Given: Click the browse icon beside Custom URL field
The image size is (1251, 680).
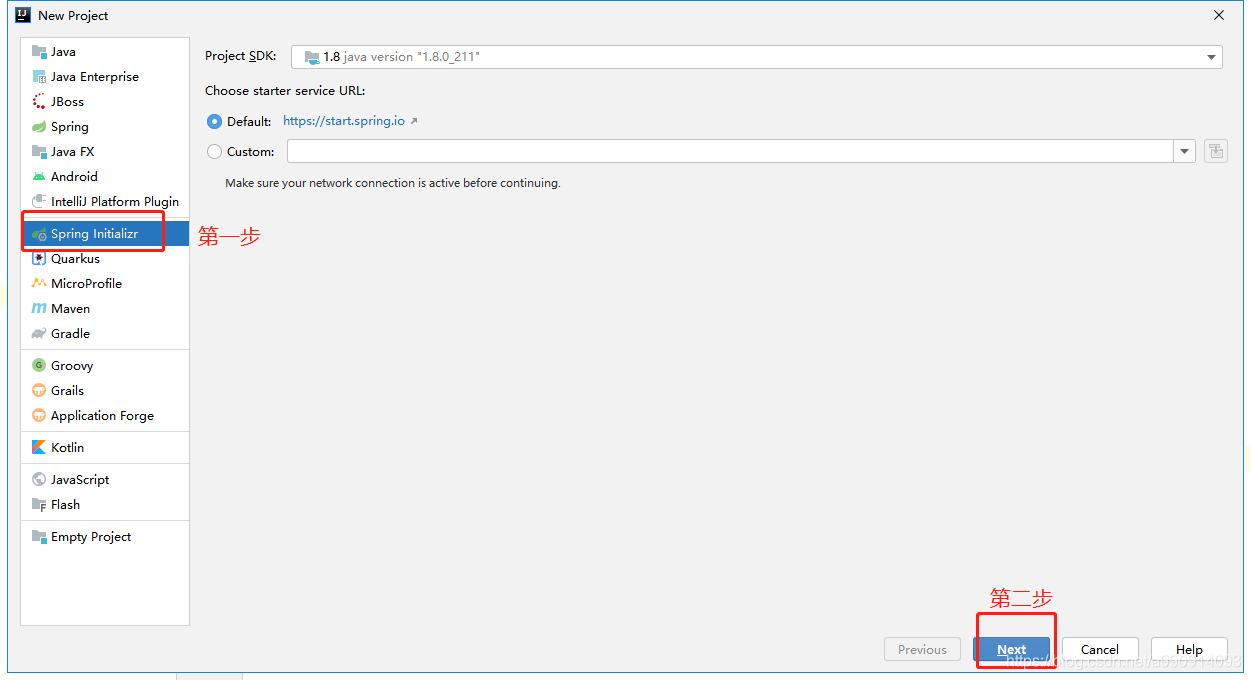Looking at the screenshot, I should pos(1215,151).
